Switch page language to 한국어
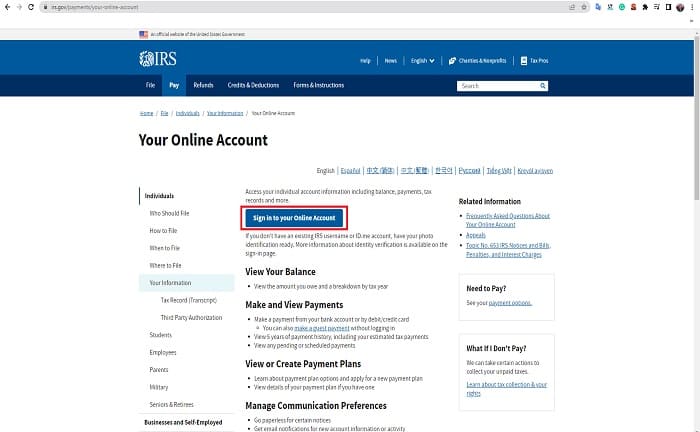This screenshot has height=432, width=700. (x=444, y=171)
